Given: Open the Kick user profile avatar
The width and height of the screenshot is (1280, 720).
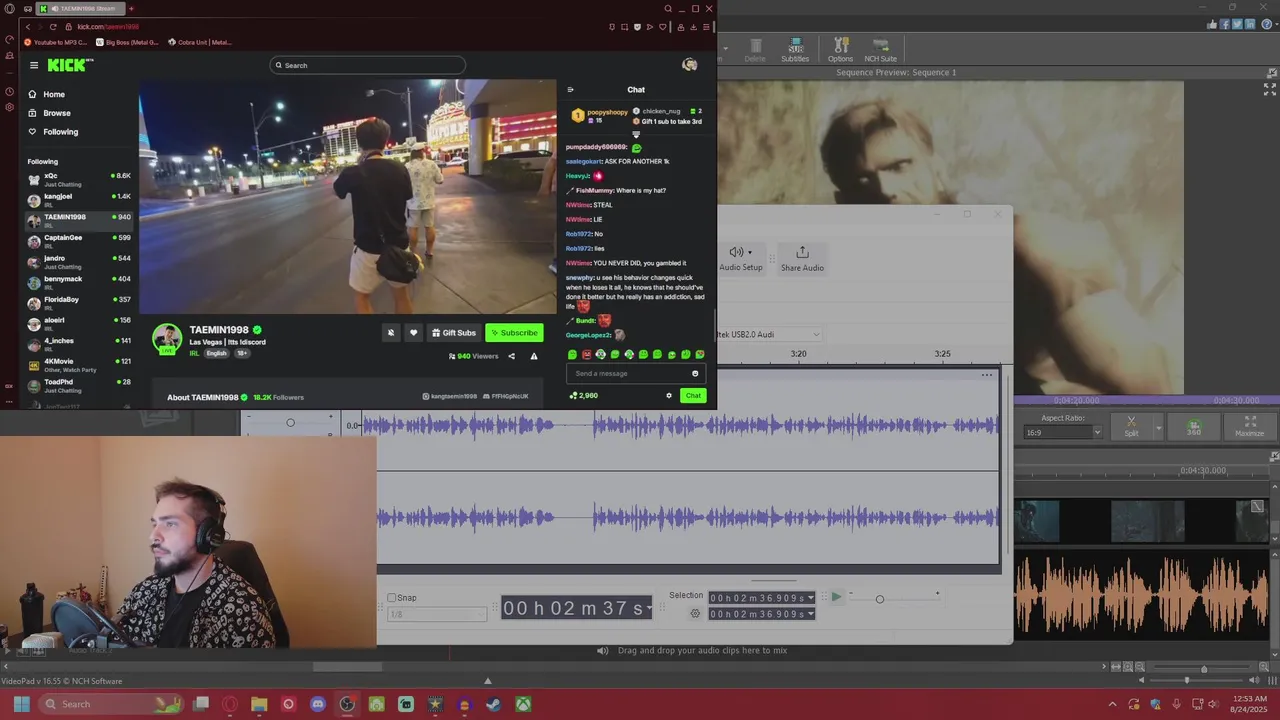Looking at the screenshot, I should pyautogui.click(x=689, y=65).
